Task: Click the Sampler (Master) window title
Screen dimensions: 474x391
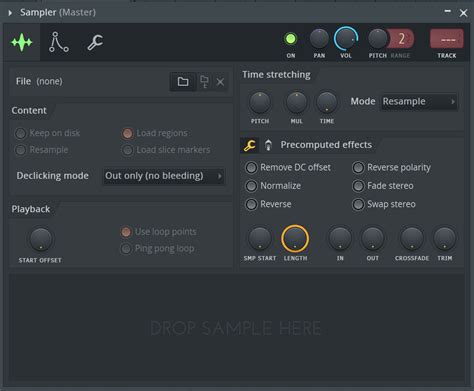Action: pyautogui.click(x=58, y=12)
